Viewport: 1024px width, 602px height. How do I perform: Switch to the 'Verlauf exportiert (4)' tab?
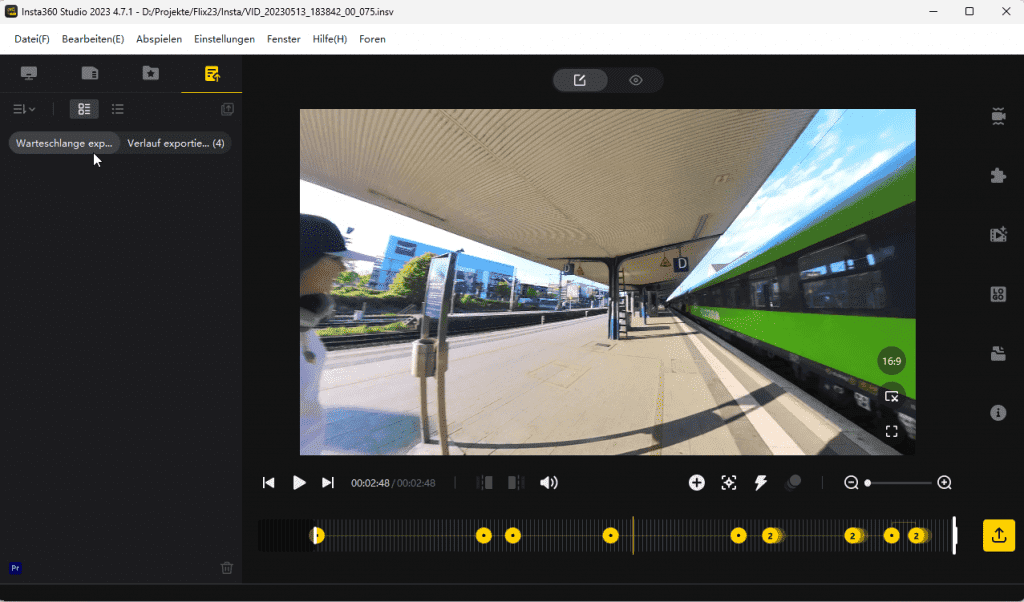[176, 143]
